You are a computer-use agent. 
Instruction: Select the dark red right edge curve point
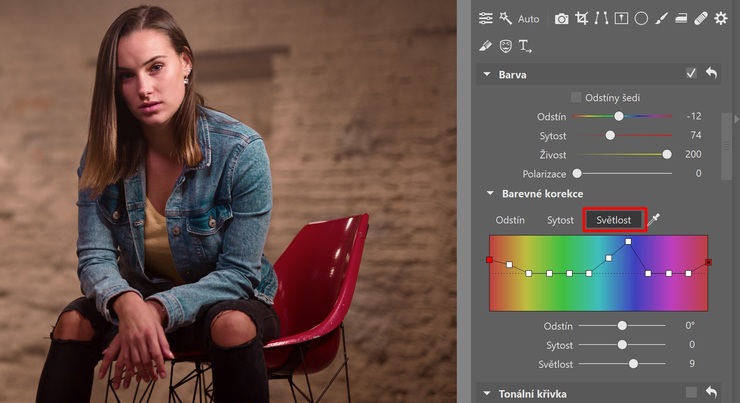click(x=708, y=262)
